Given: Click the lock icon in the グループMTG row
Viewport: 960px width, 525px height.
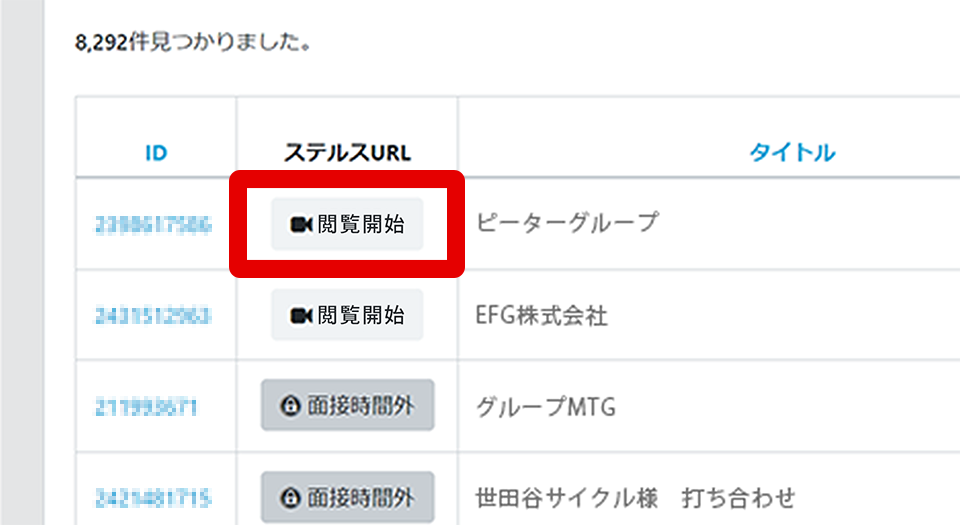Looking at the screenshot, I should (x=290, y=405).
